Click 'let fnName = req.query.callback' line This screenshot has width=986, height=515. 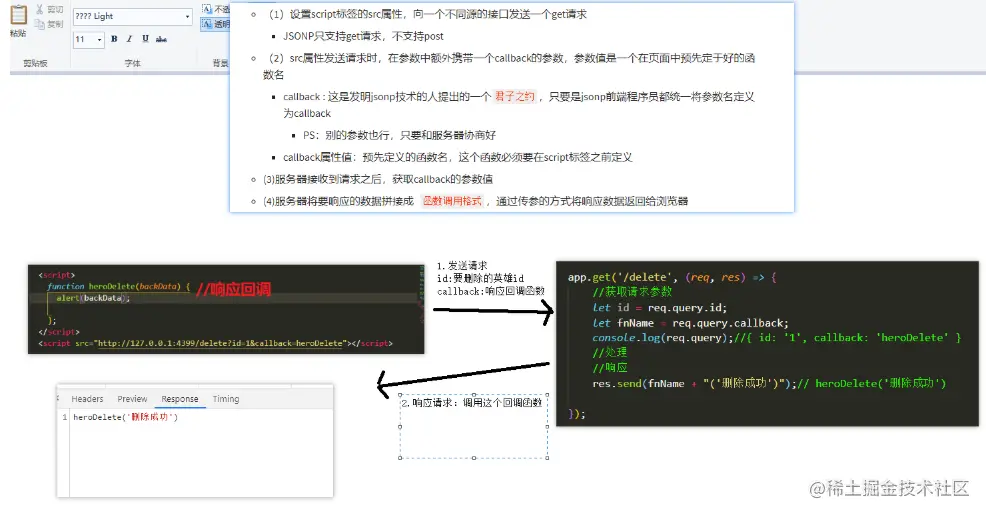coord(690,323)
